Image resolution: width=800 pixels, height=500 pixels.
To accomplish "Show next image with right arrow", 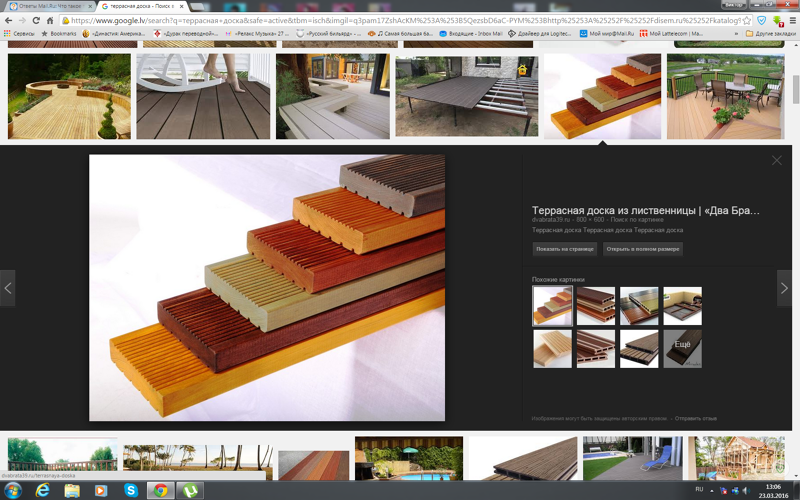I will tap(784, 288).
